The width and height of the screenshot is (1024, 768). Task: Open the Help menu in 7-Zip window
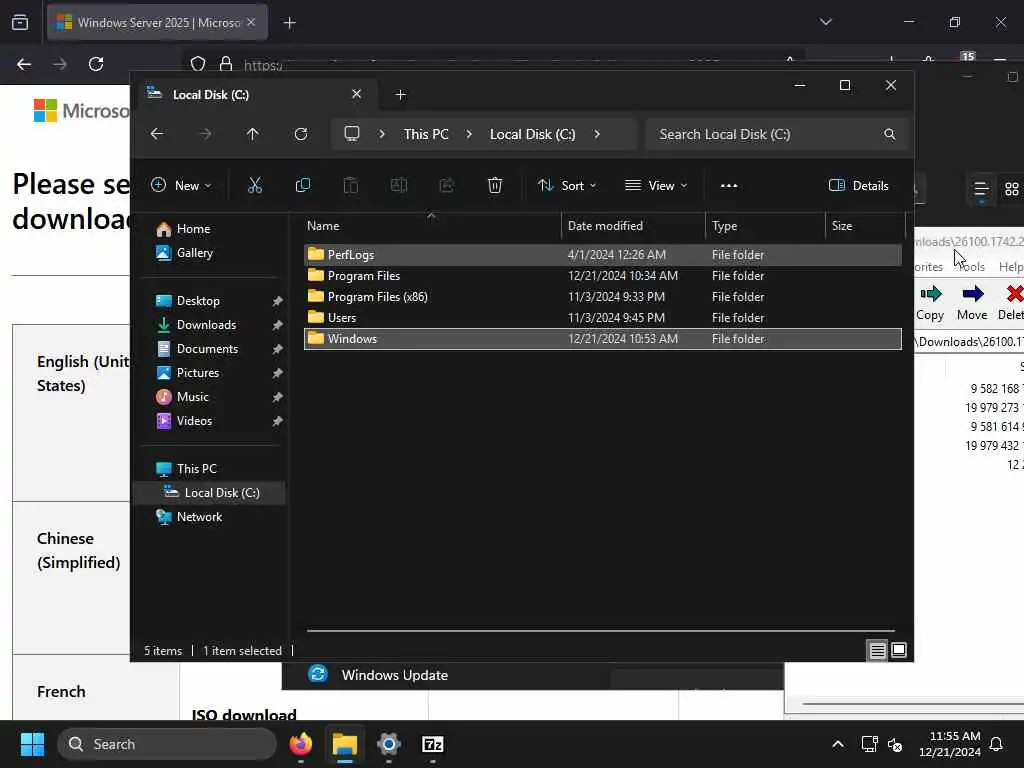click(x=1011, y=266)
